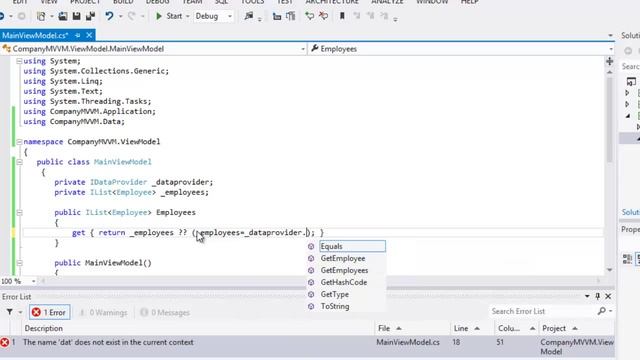Click the Error List filter funnel icon
The width and height of the screenshot is (640, 360).
coord(9,312)
